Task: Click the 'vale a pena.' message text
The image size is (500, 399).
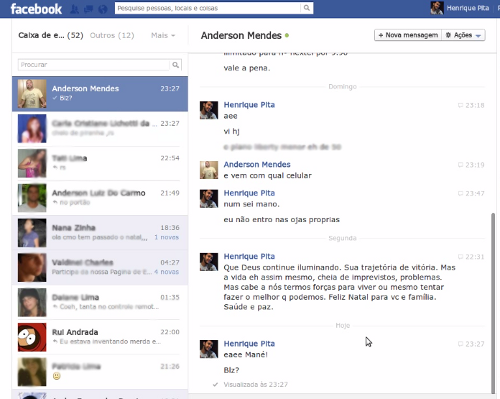Action: click(x=247, y=68)
